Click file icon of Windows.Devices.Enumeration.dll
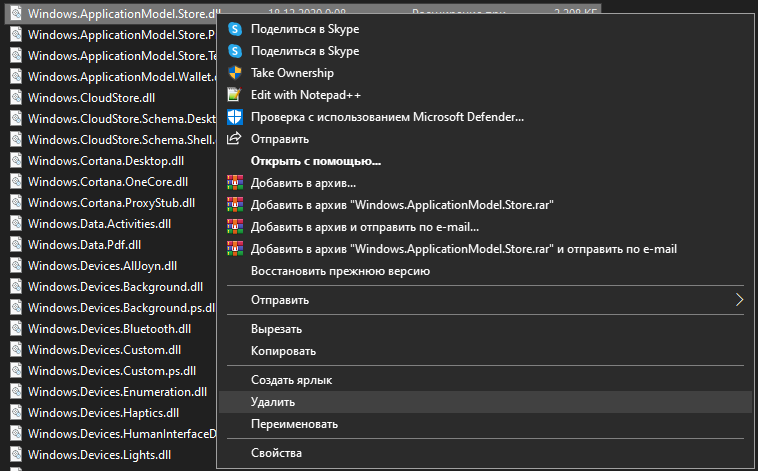Viewport: 758px width, 471px height. (x=16, y=392)
